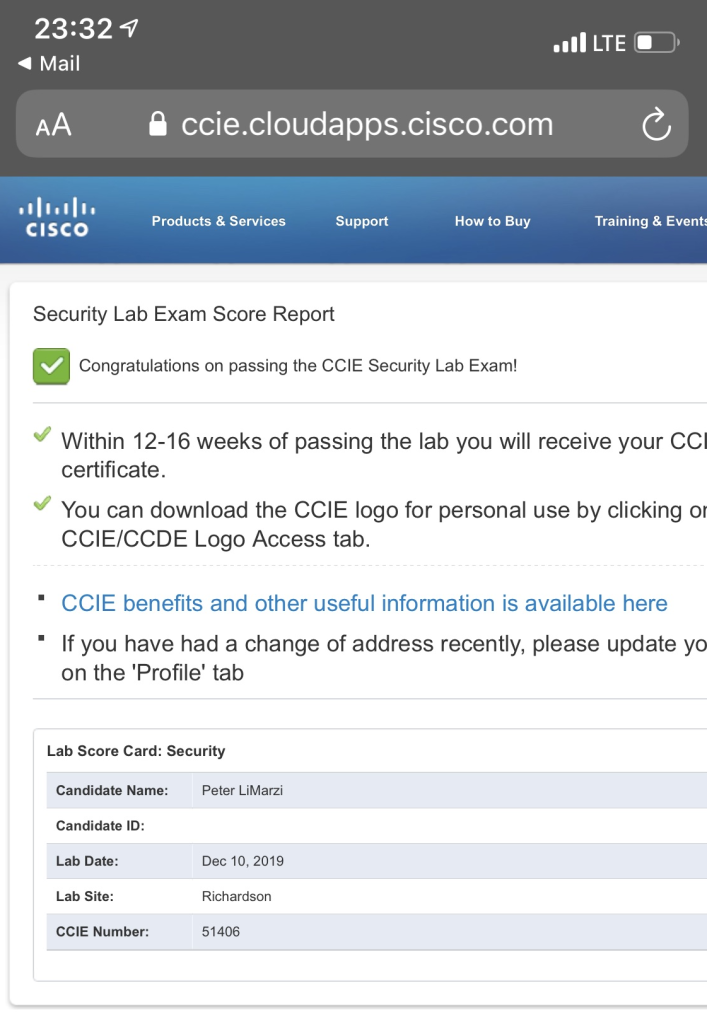Tap the Security Lab Exam Score Report heading

(184, 314)
